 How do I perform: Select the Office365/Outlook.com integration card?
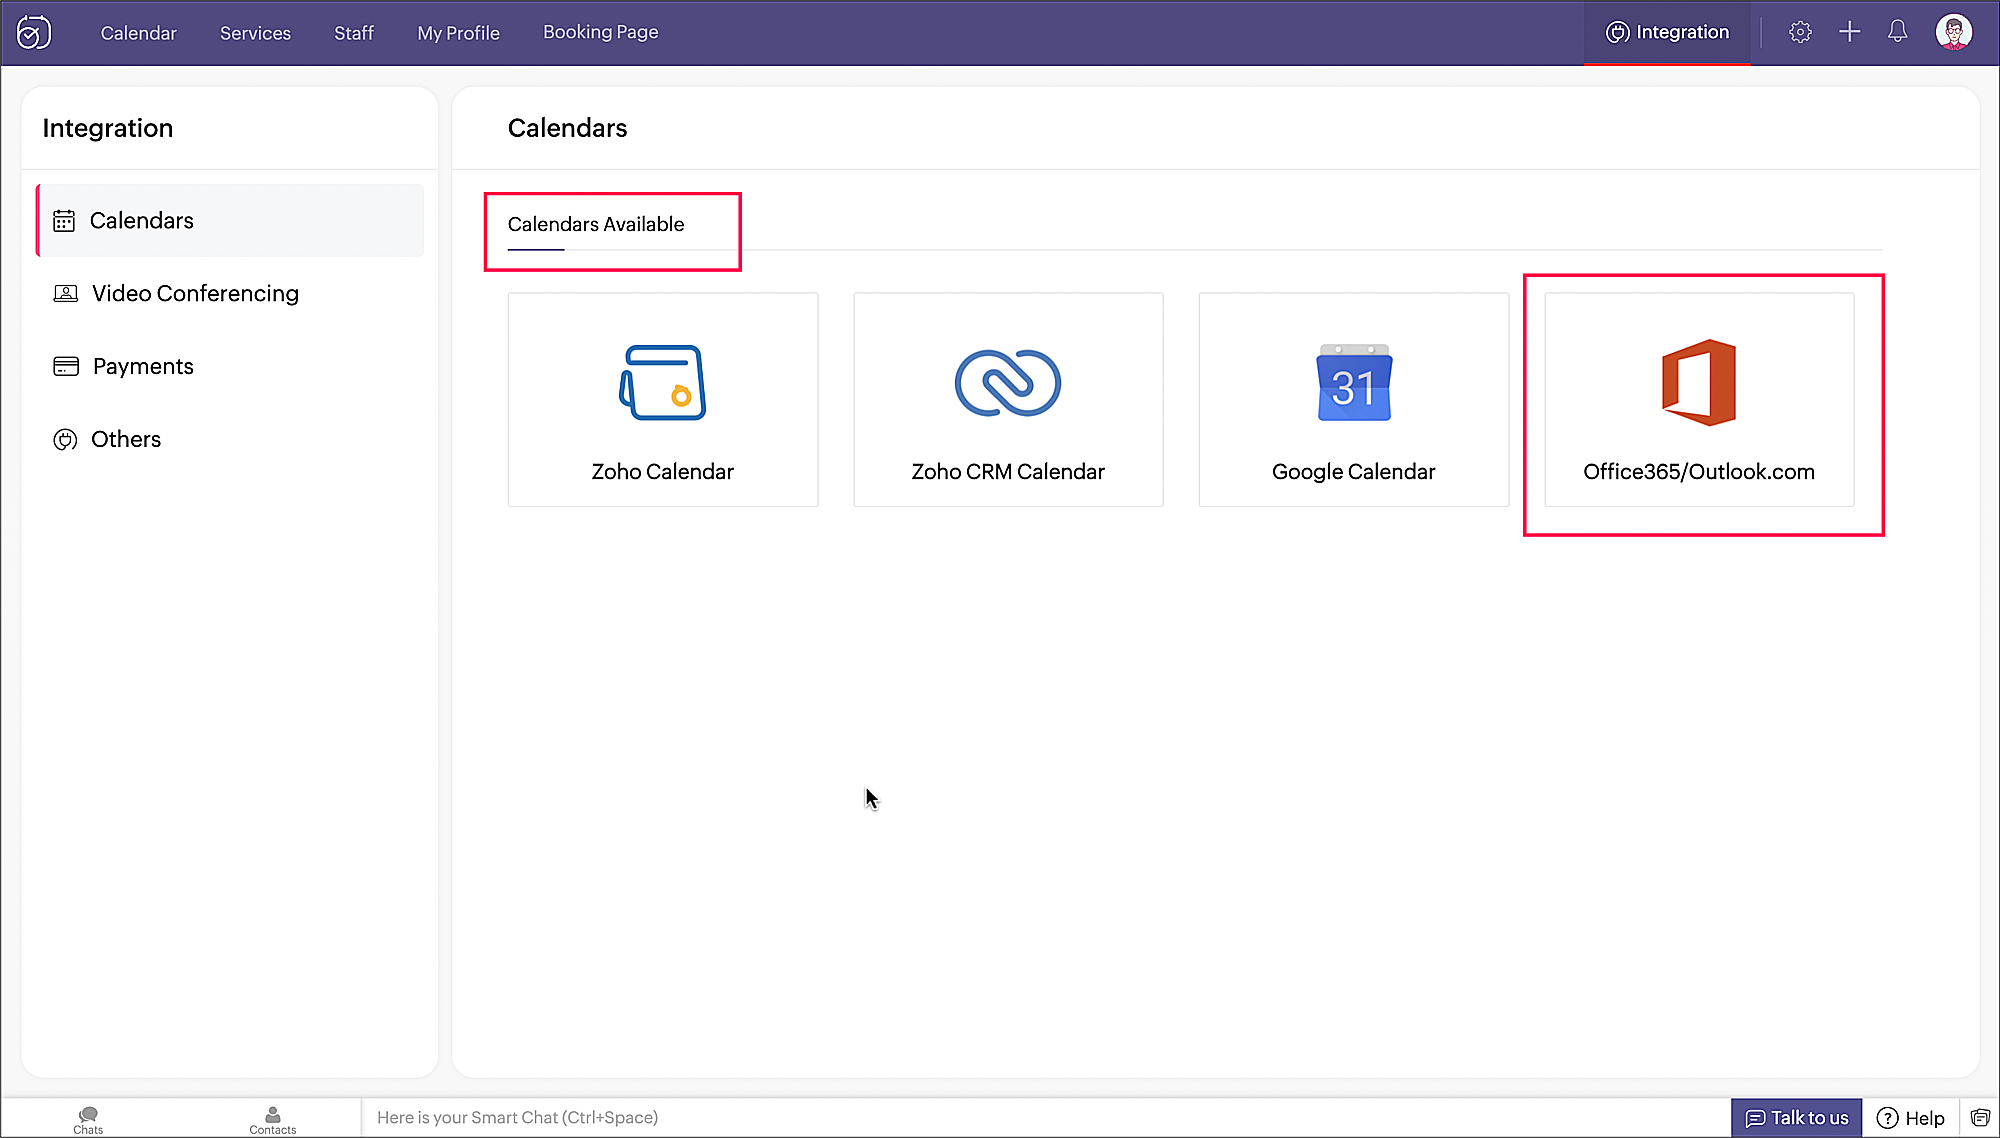click(x=1698, y=400)
